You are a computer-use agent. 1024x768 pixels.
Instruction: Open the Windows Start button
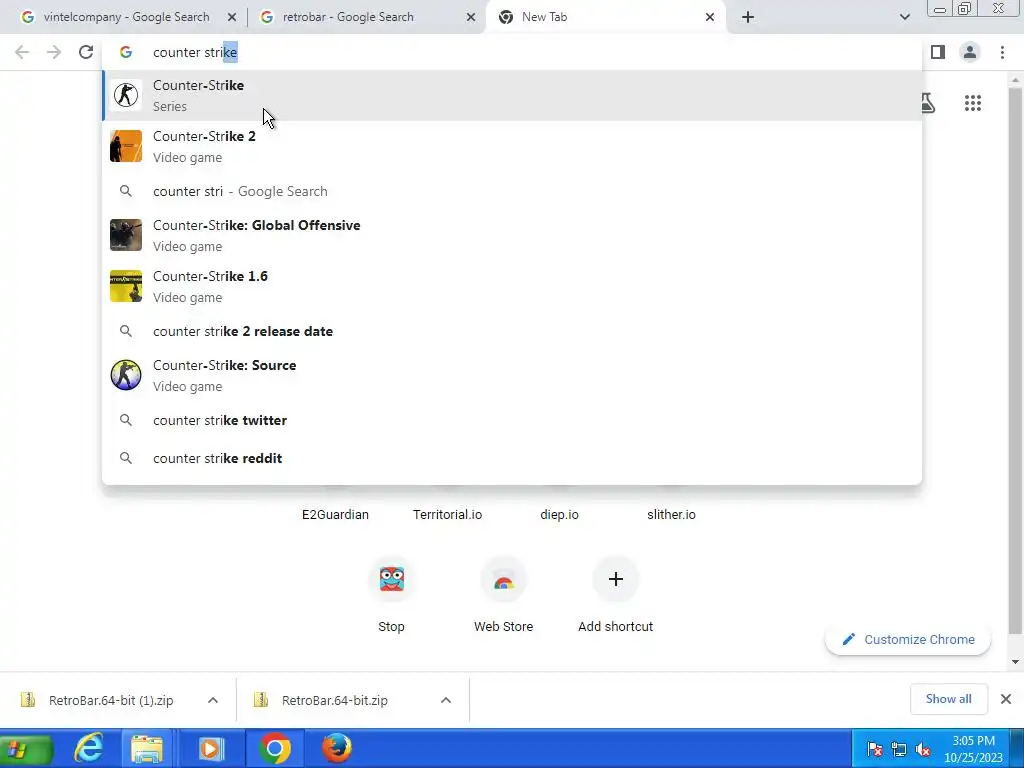coord(26,748)
